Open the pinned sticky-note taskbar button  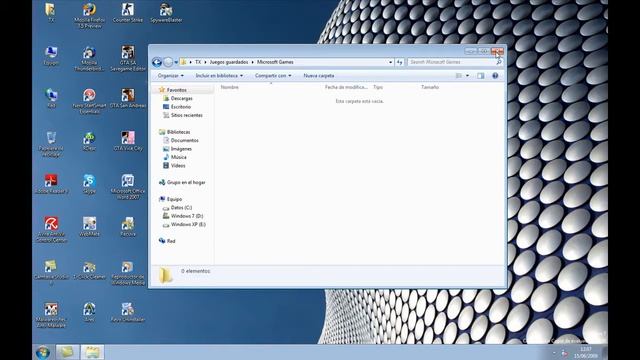coord(67,352)
